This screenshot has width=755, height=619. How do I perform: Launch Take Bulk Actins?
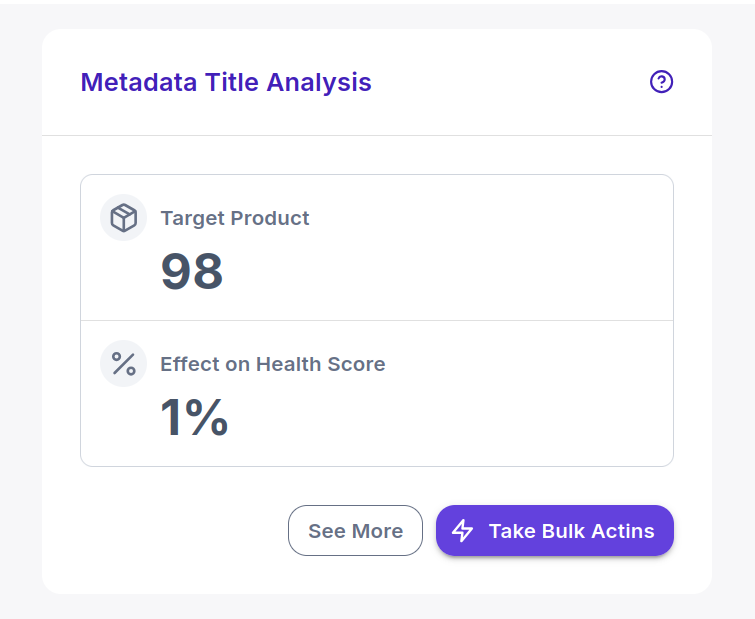pos(555,530)
